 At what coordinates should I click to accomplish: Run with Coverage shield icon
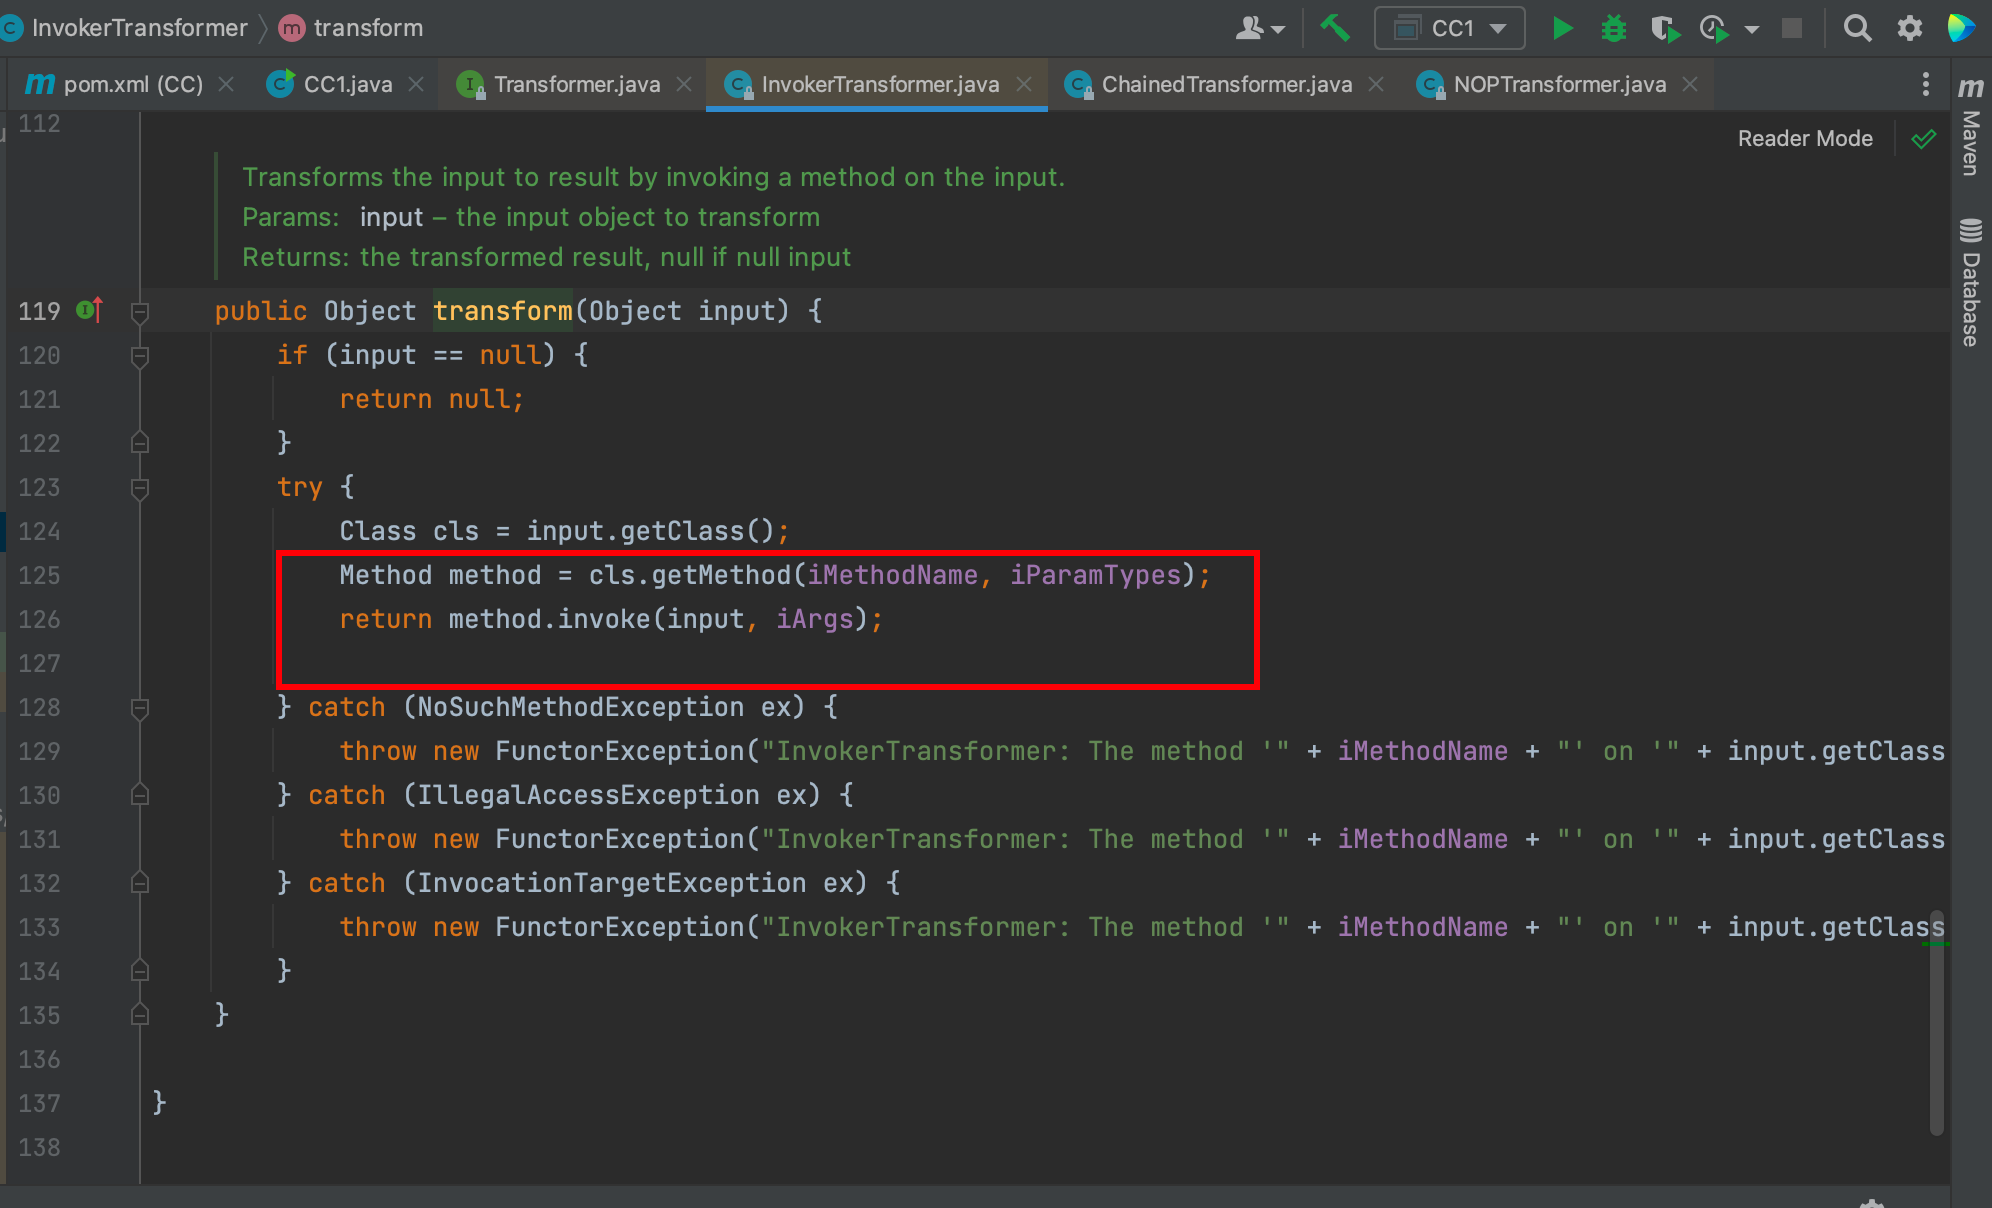[1664, 28]
